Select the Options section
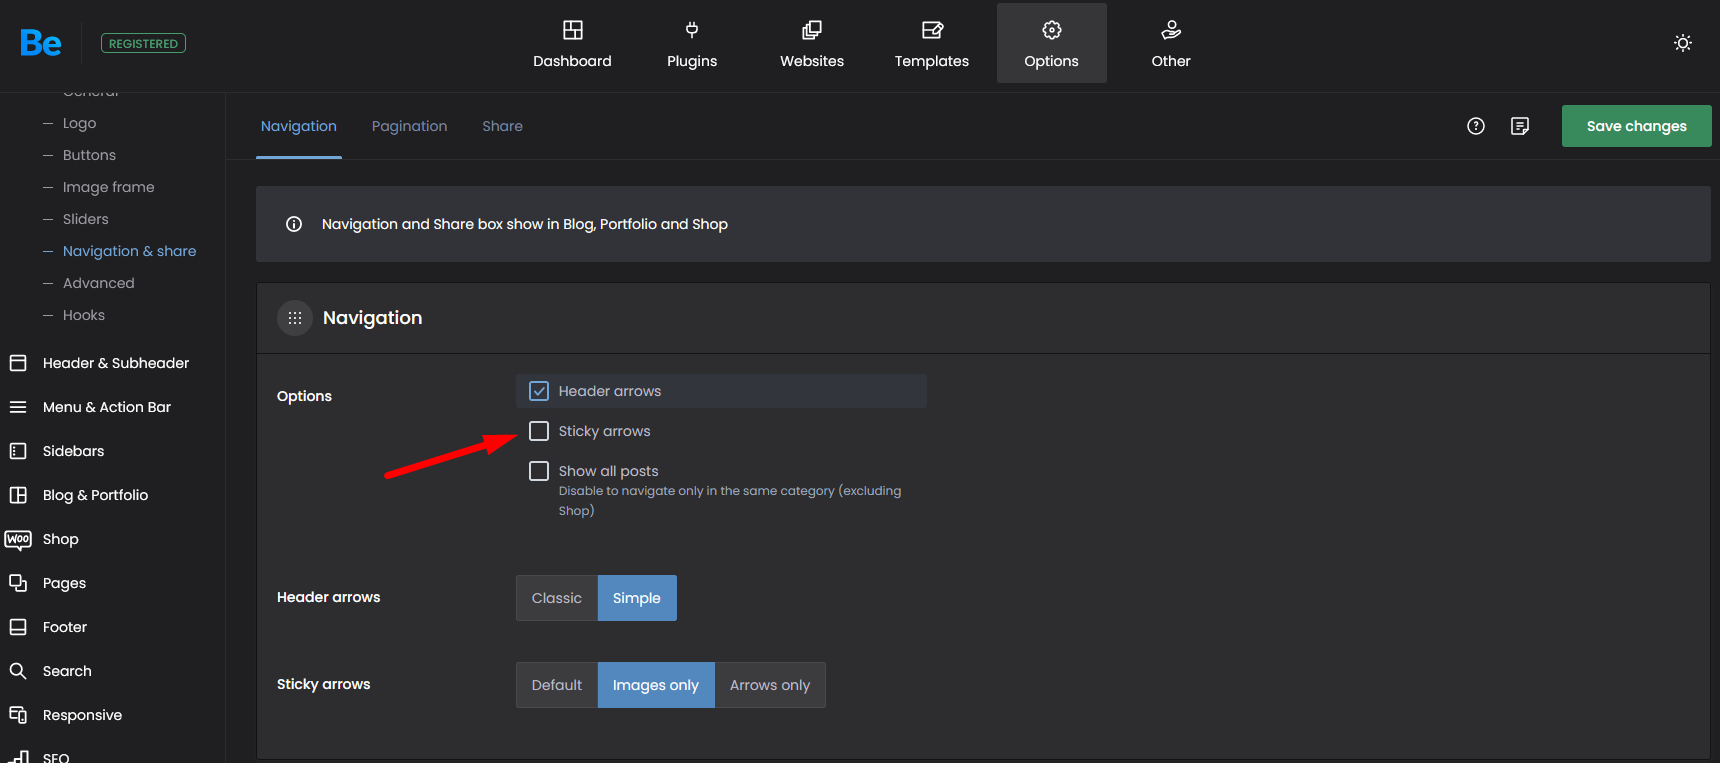 click(1052, 43)
